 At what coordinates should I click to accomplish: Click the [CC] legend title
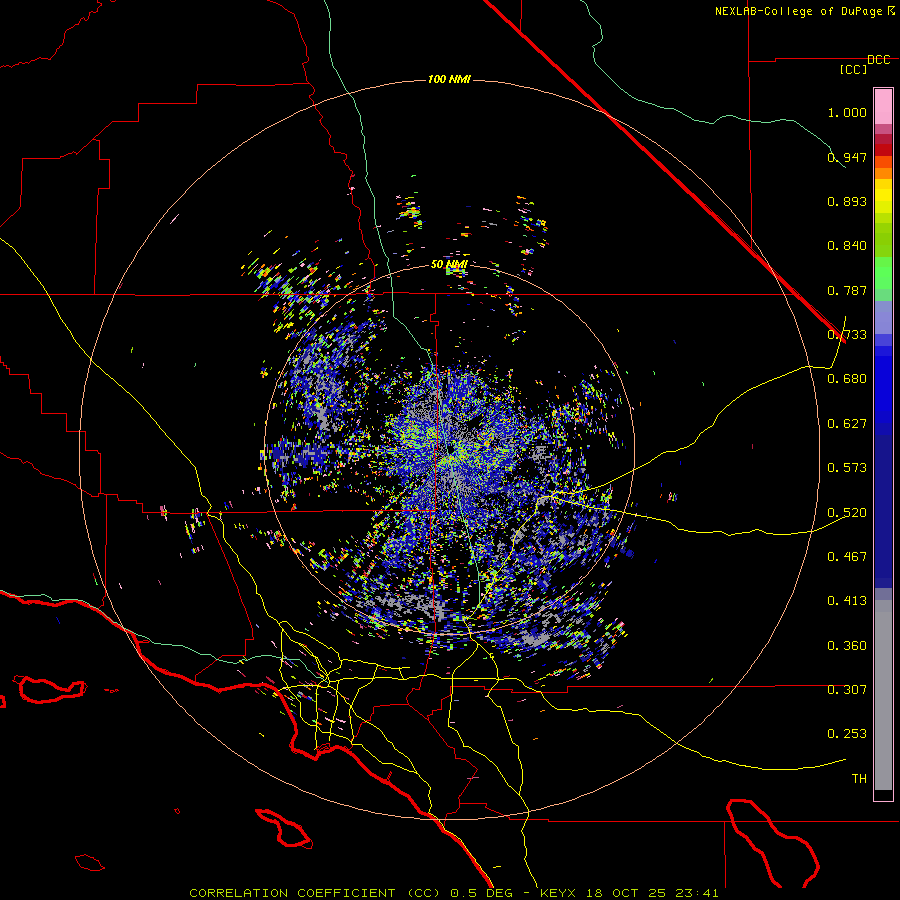point(853,69)
